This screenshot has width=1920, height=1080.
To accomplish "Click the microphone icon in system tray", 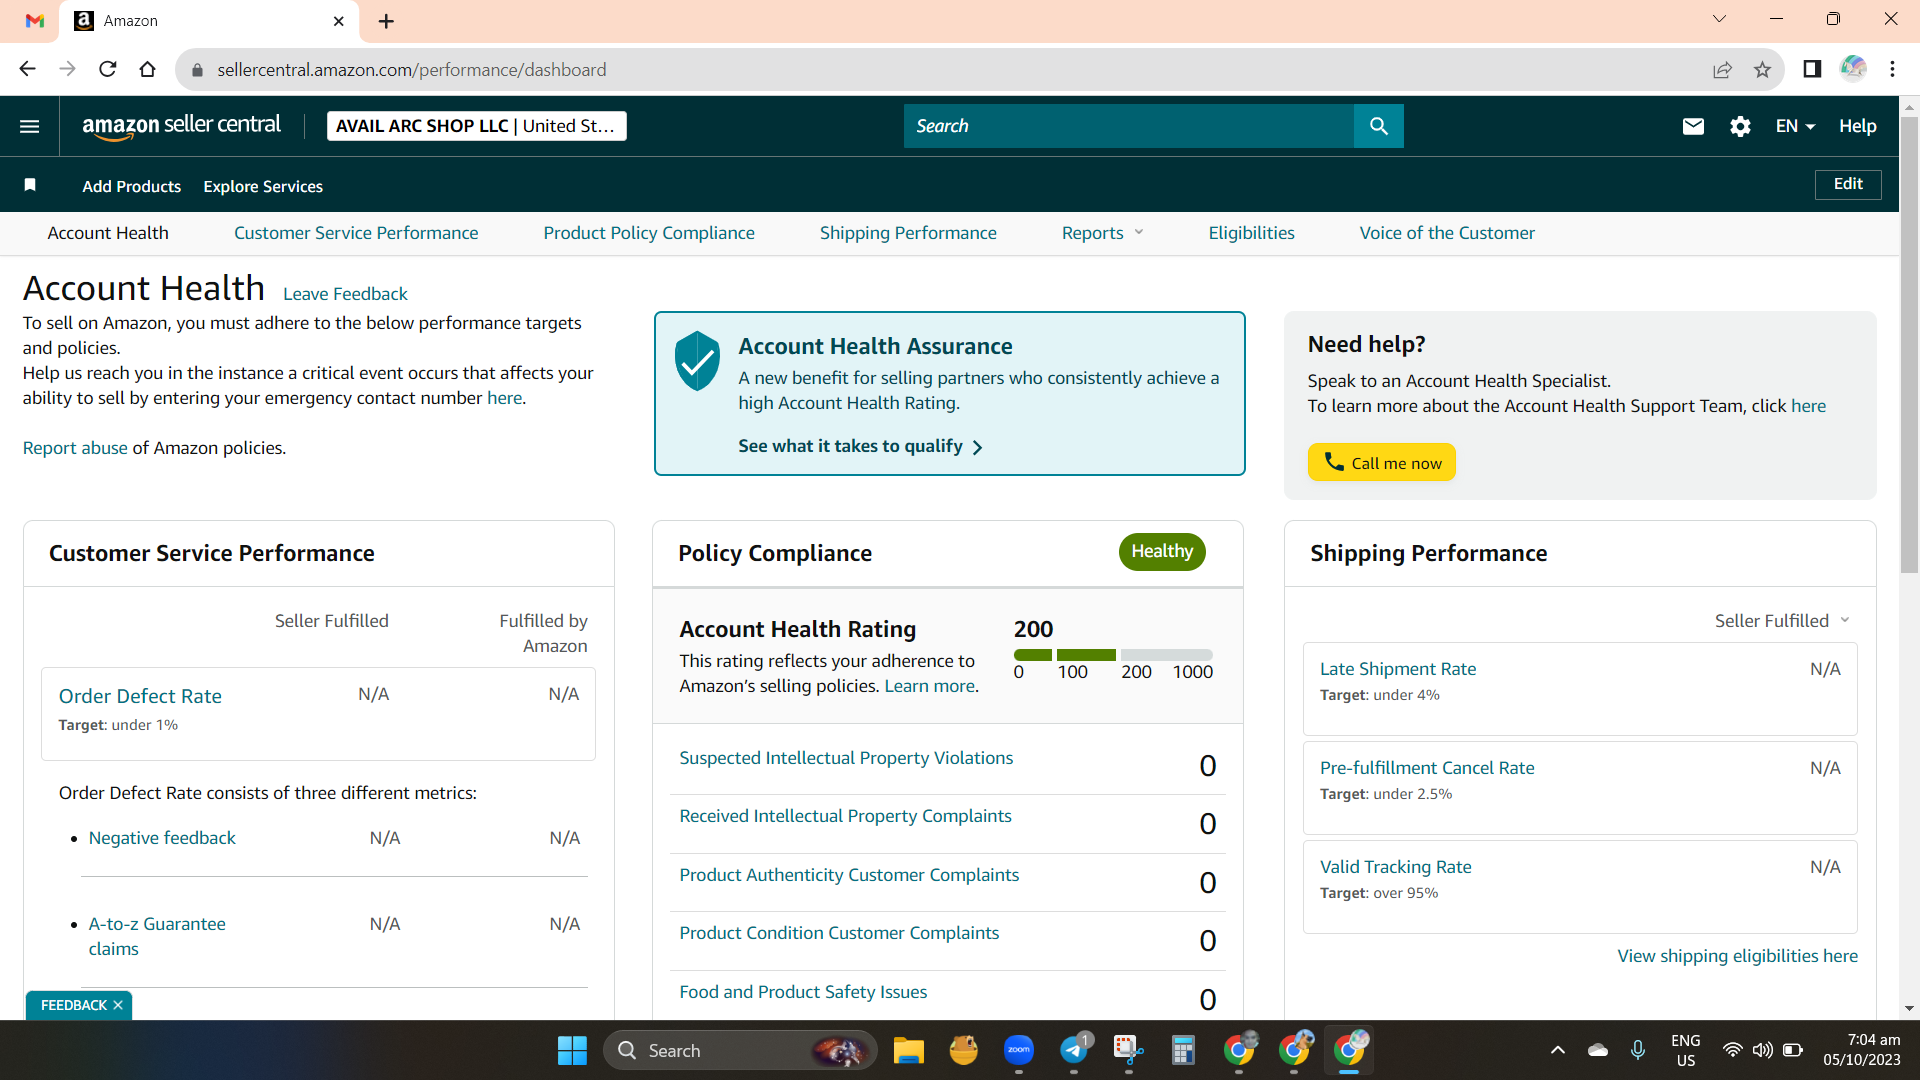I will tap(1638, 1050).
